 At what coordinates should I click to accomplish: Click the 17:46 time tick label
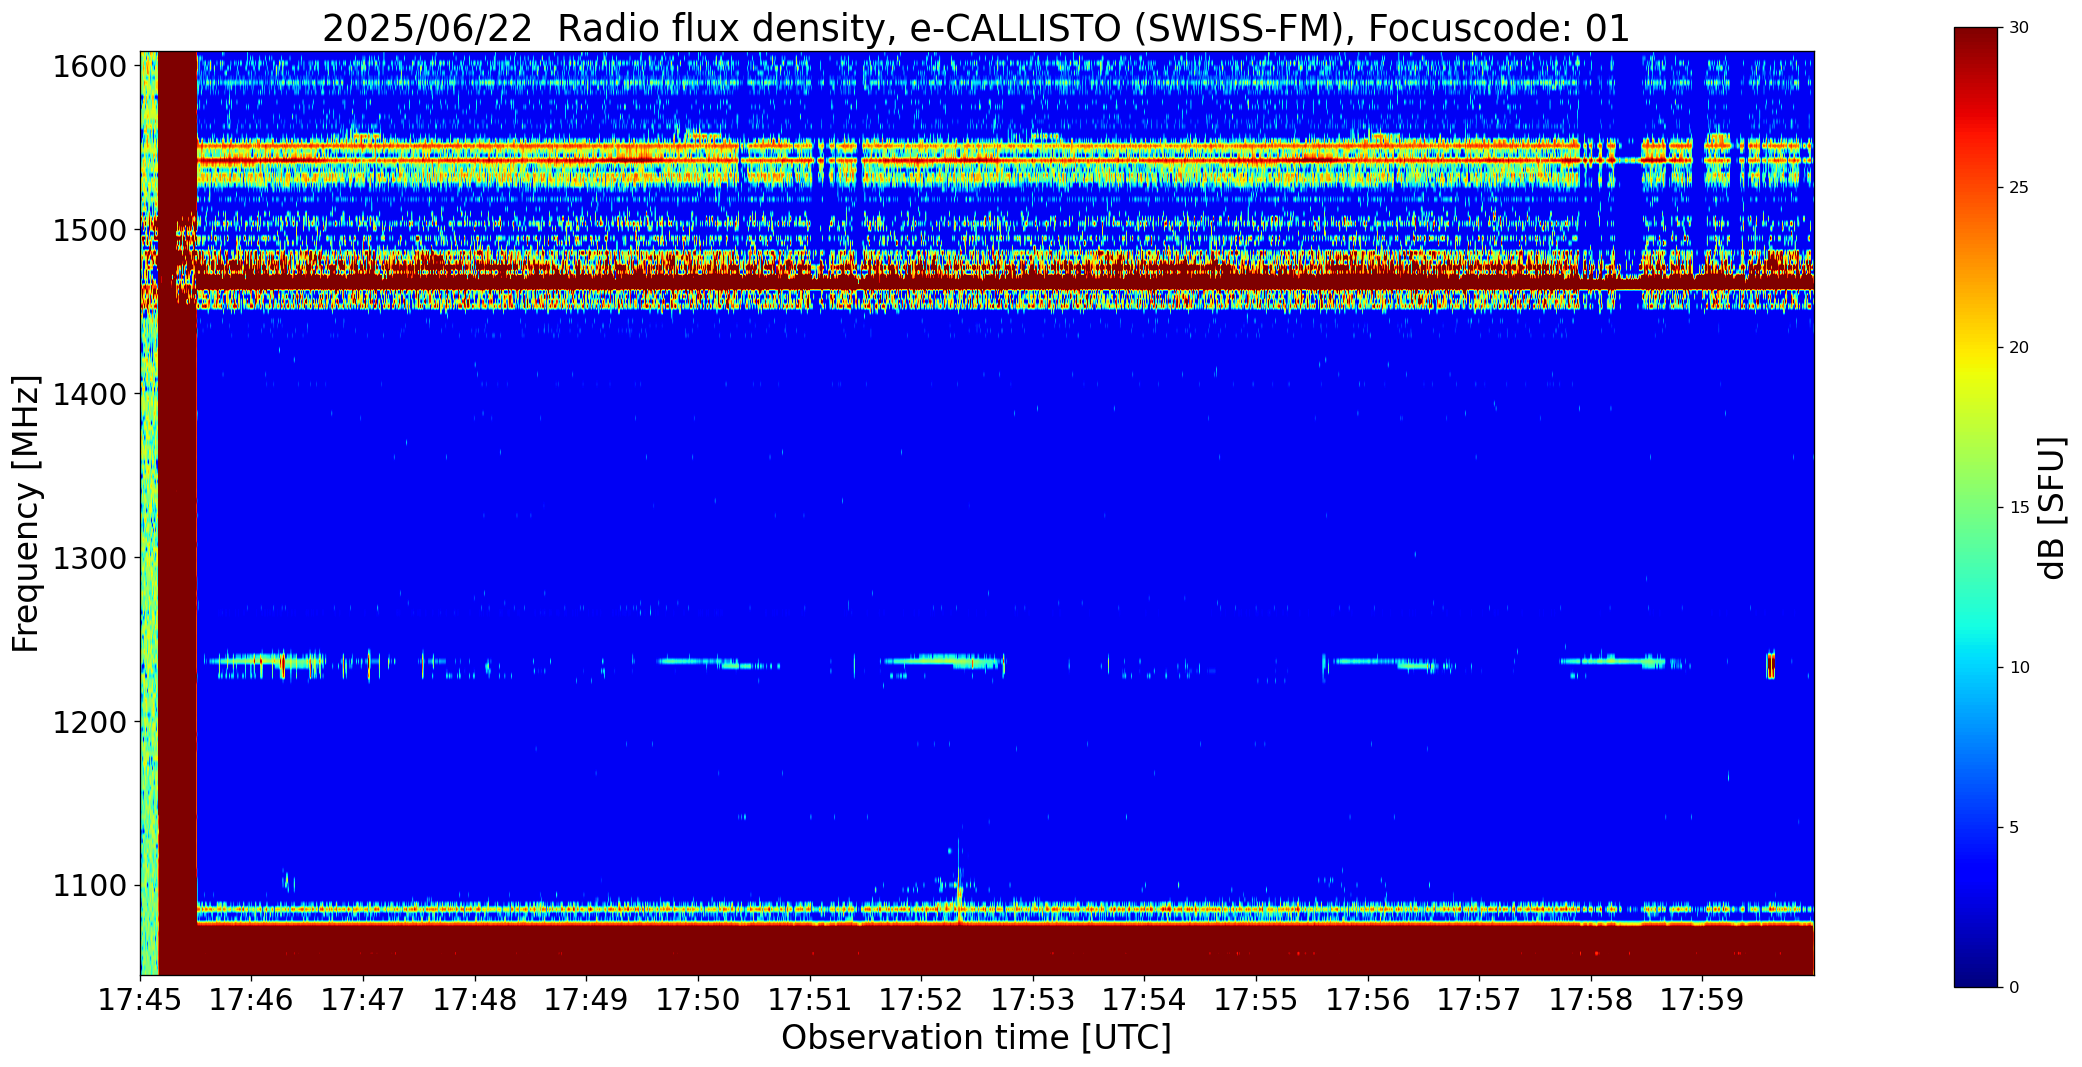252,1000
